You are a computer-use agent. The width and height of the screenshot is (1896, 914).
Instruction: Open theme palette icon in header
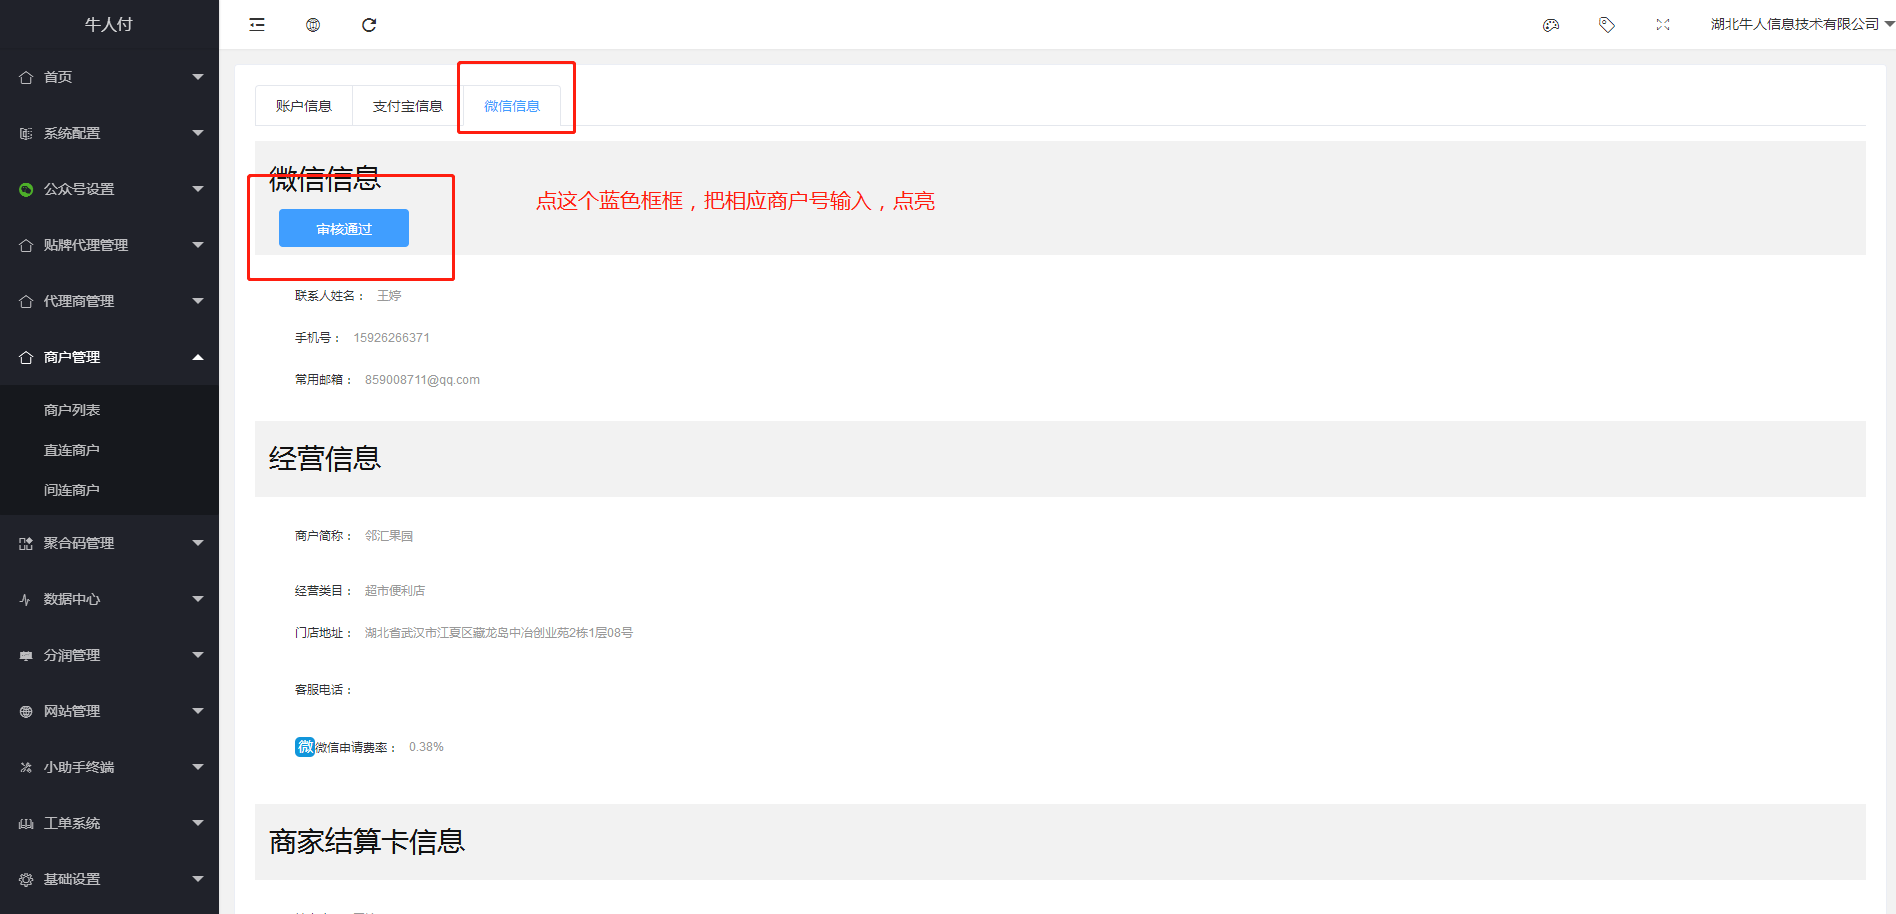click(x=1551, y=25)
